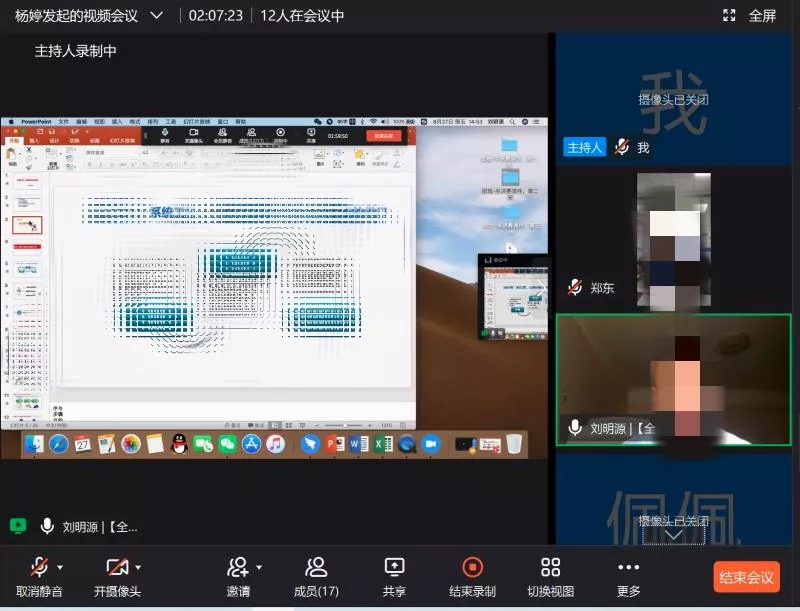Click the 主持人 host badge
This screenshot has width=800, height=611.
(584, 147)
